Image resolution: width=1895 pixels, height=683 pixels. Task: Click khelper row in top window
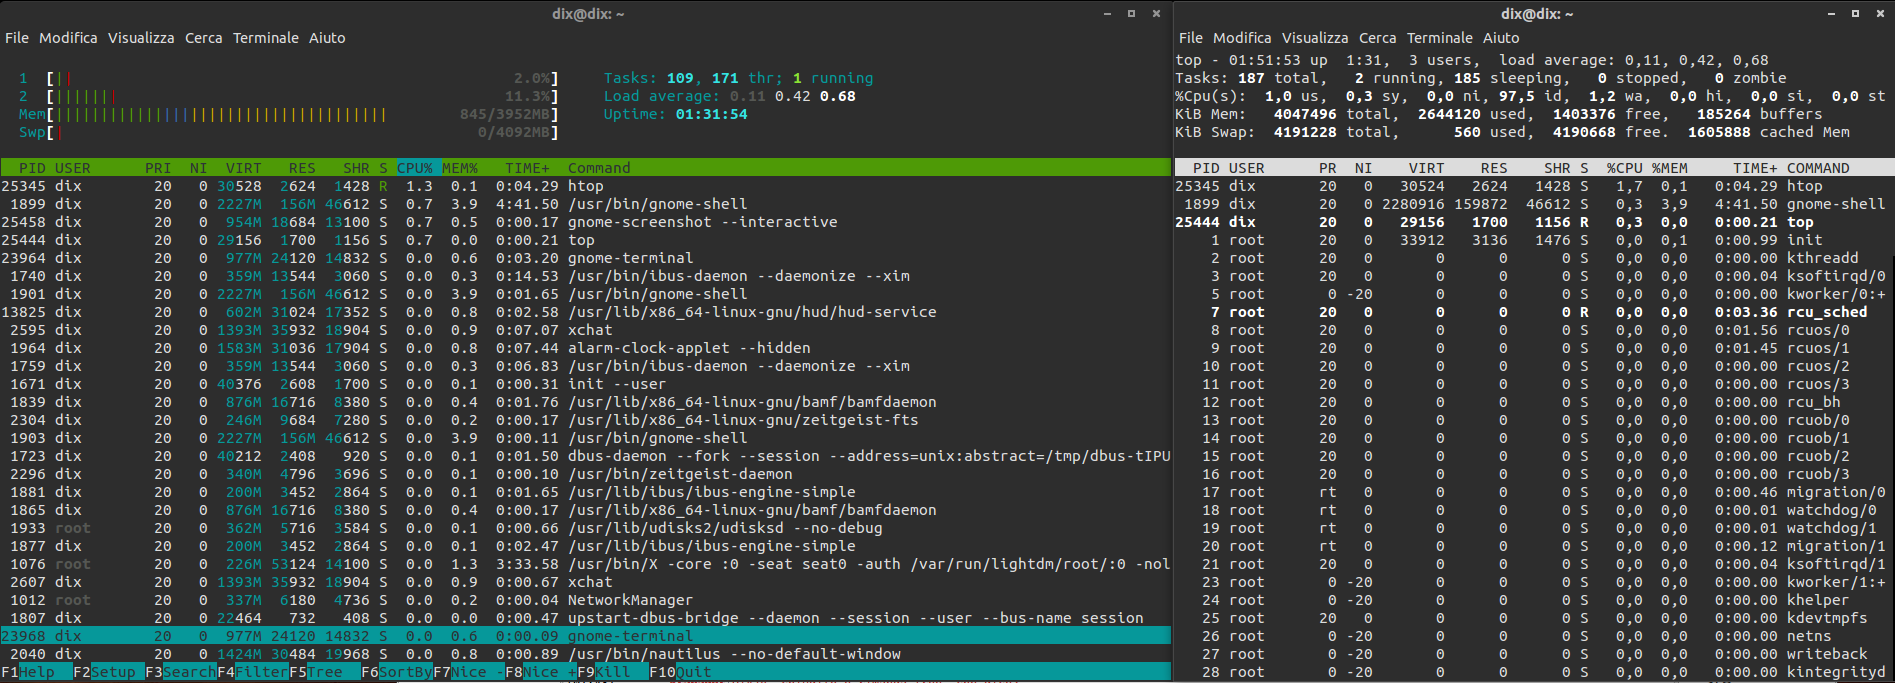(x=1534, y=600)
